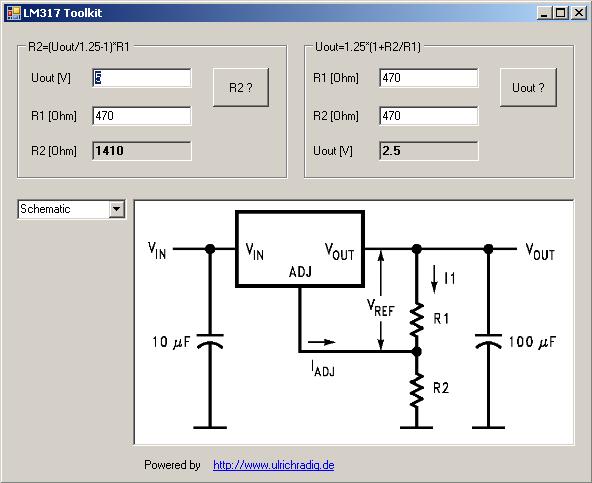
Task: Click the R1 resistor symbol in schematic
Action: 416,319
